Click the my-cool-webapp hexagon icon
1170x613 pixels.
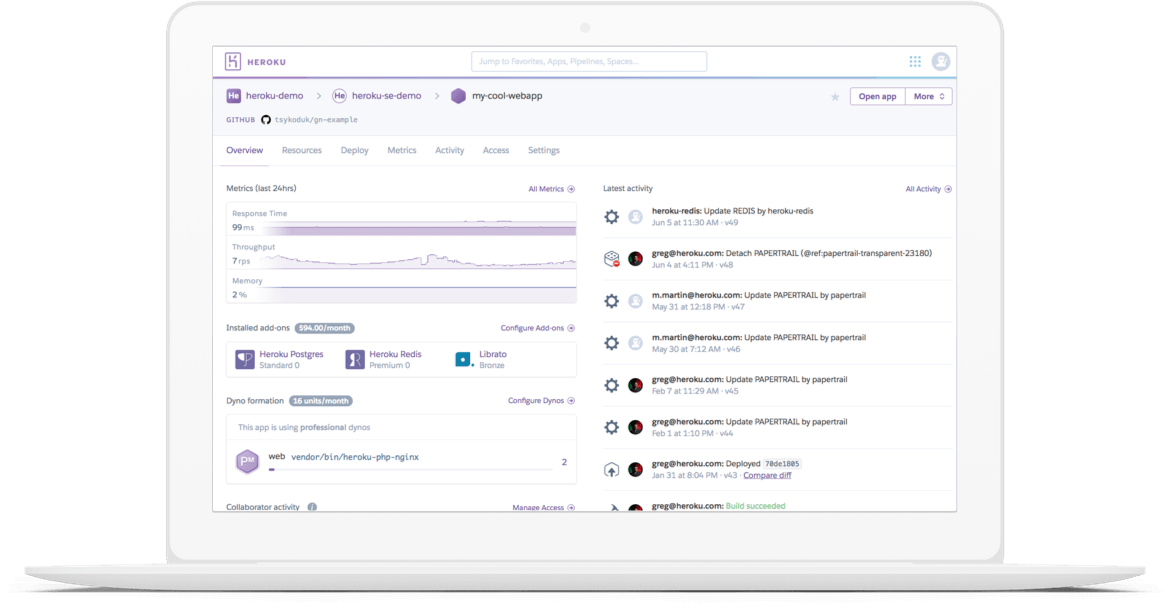[x=458, y=96]
